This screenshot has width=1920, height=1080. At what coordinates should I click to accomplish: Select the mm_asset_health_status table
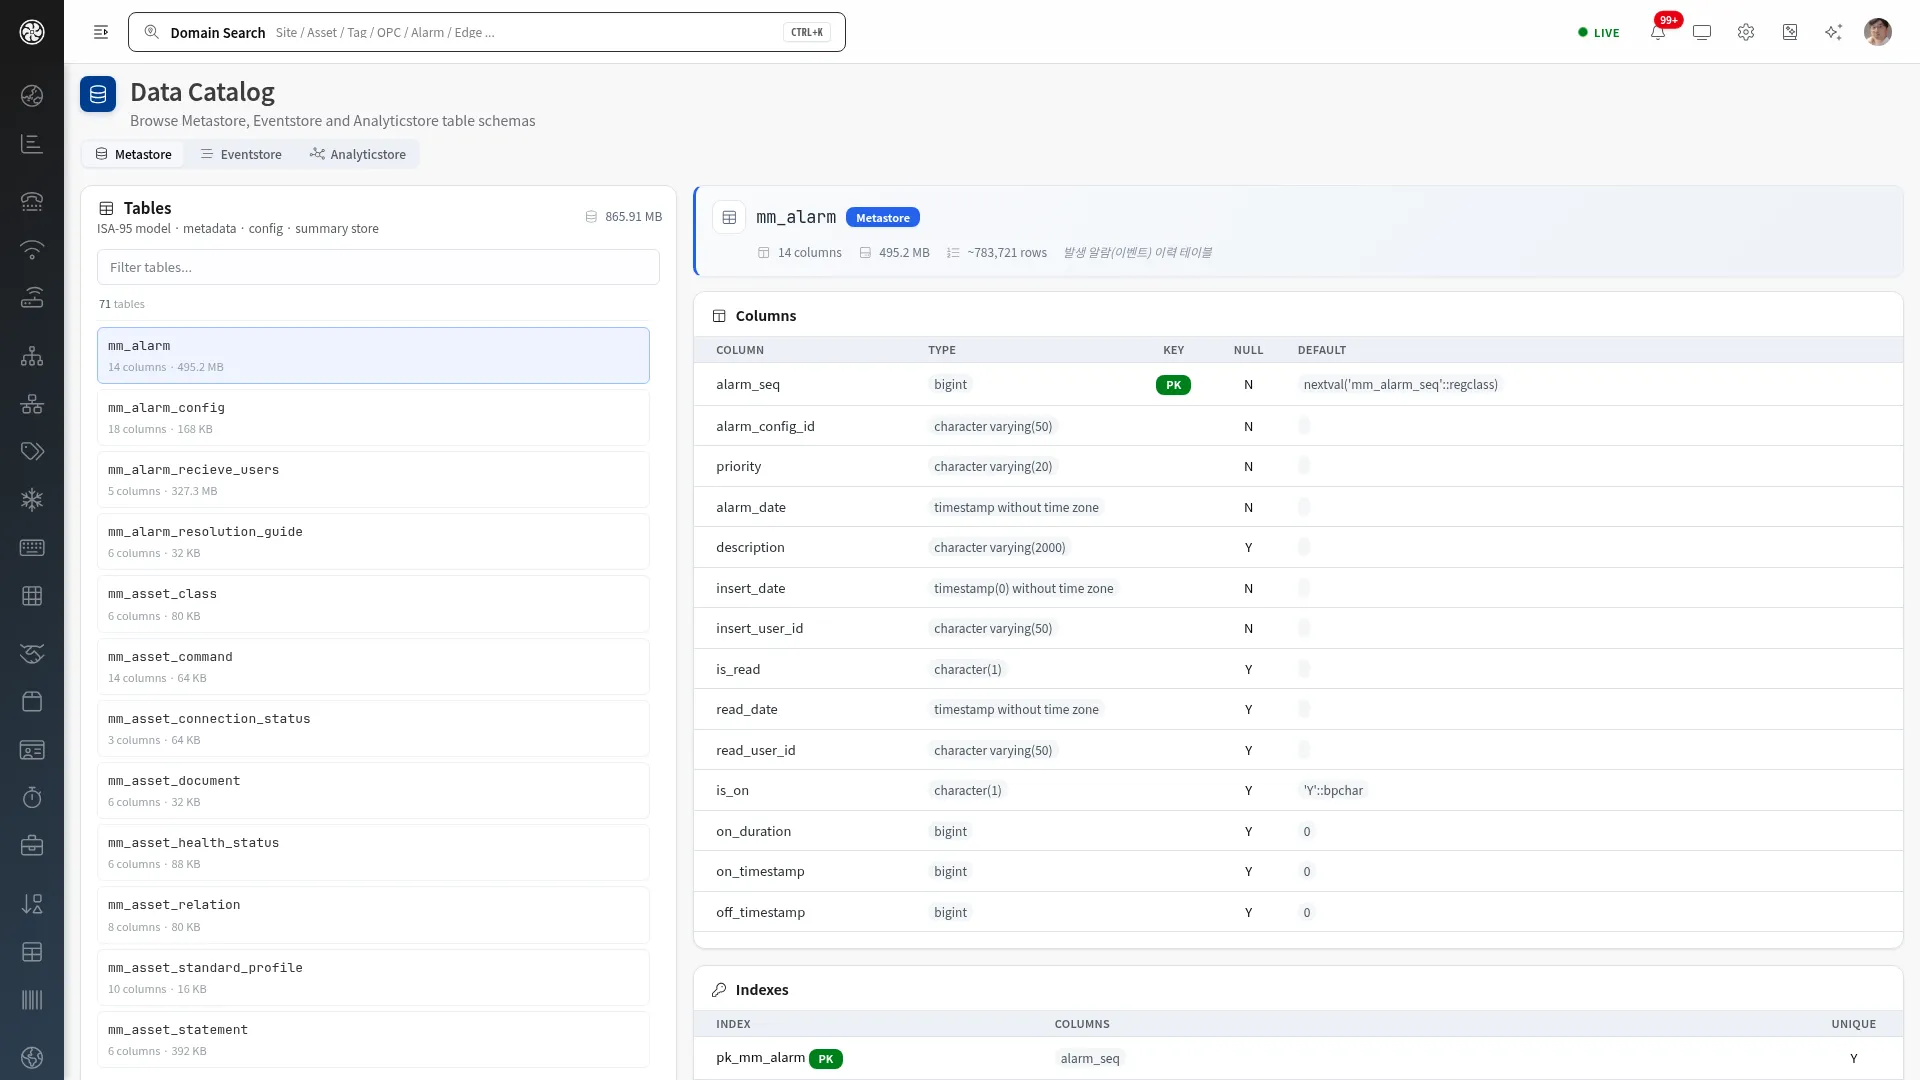tap(373, 852)
